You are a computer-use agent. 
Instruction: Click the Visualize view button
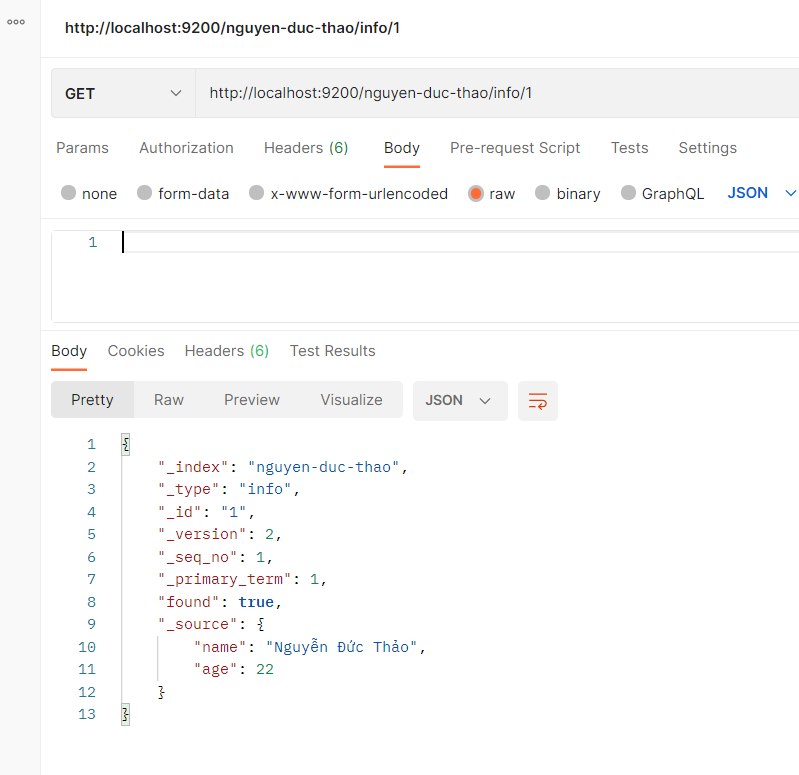[x=351, y=400]
